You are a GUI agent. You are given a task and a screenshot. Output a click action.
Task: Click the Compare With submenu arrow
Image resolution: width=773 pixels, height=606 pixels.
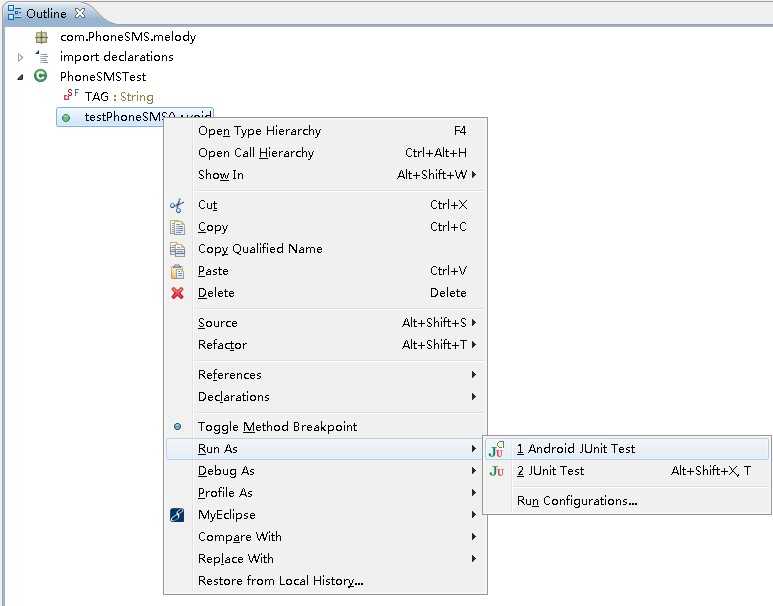474,536
